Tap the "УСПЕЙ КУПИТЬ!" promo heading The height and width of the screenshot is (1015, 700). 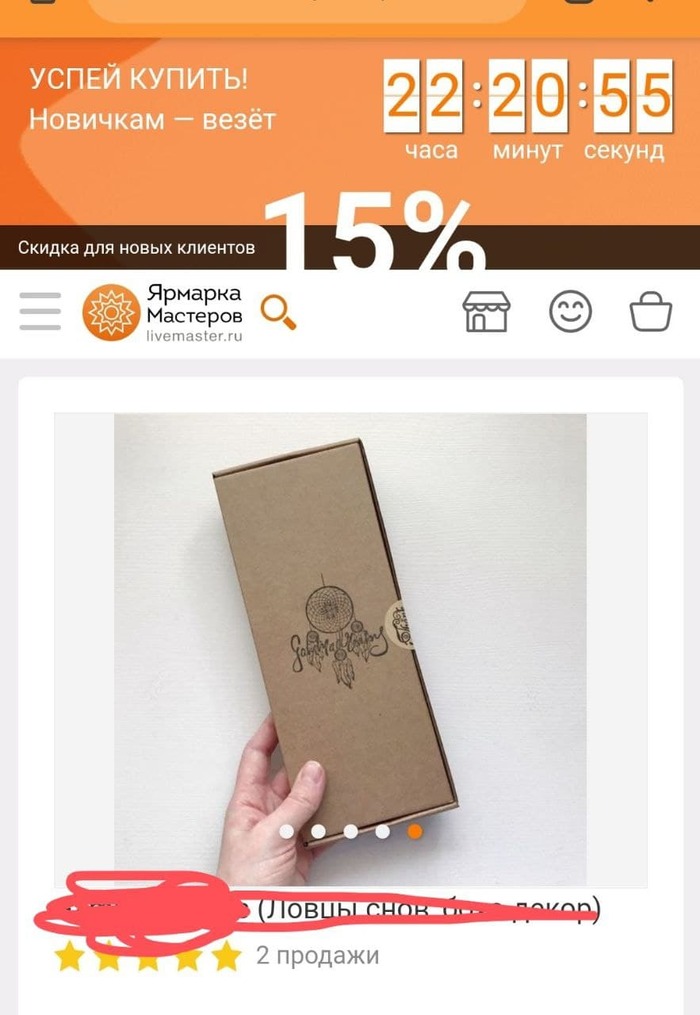139,79
